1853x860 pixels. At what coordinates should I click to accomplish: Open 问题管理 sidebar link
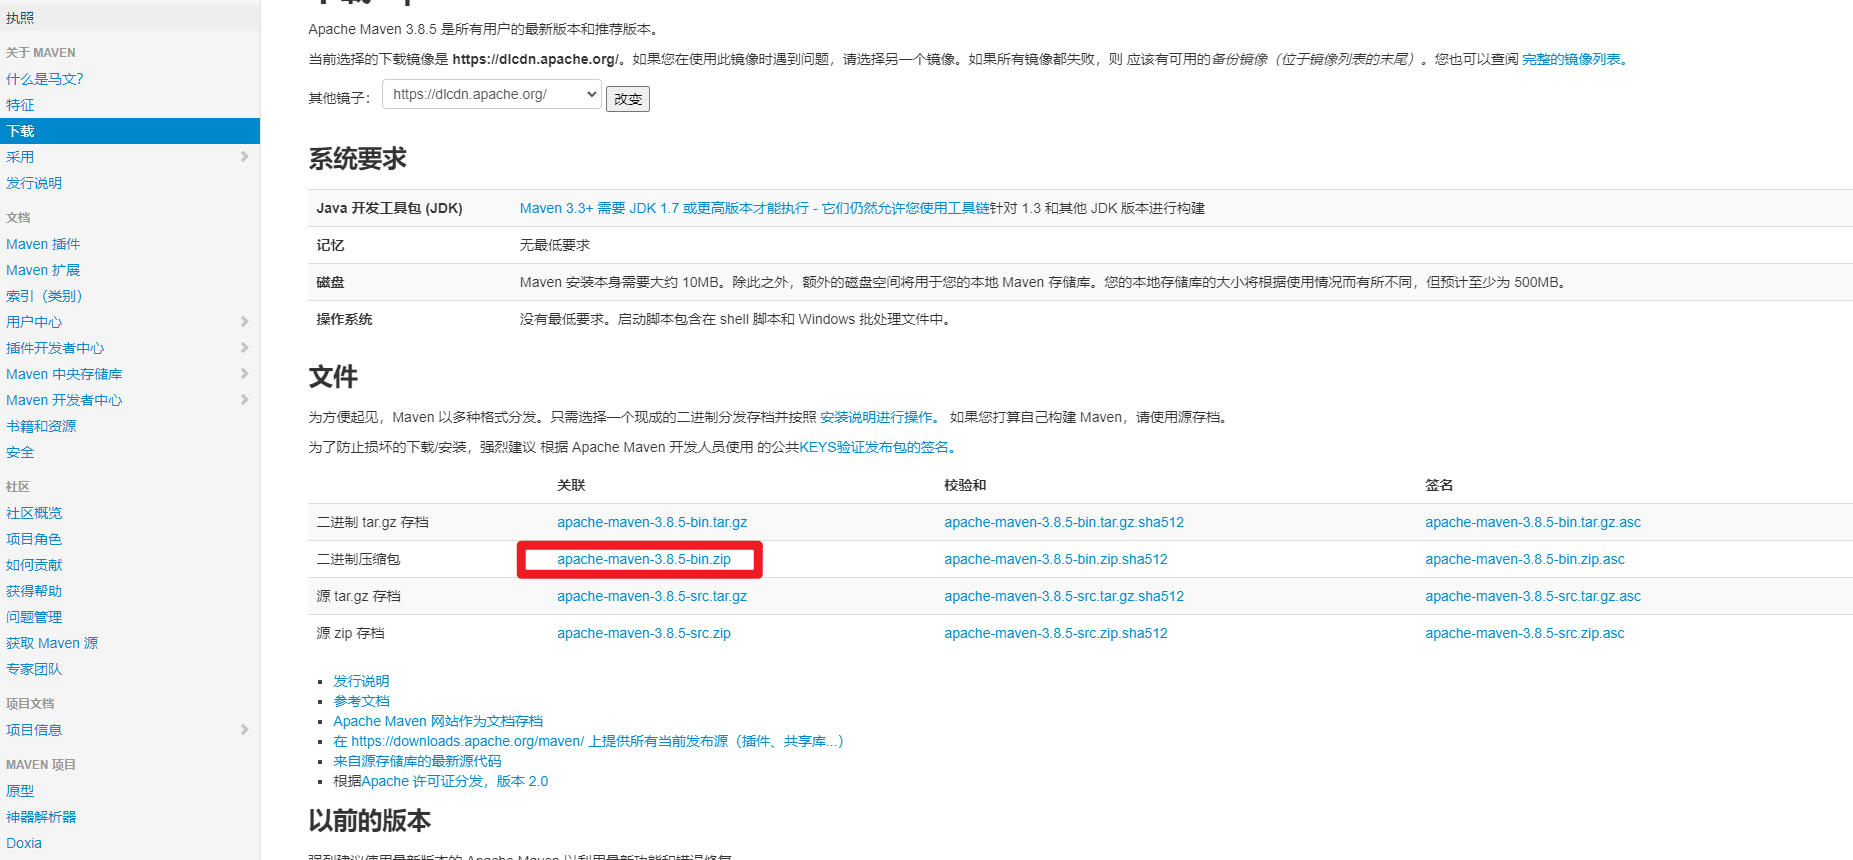point(34,617)
